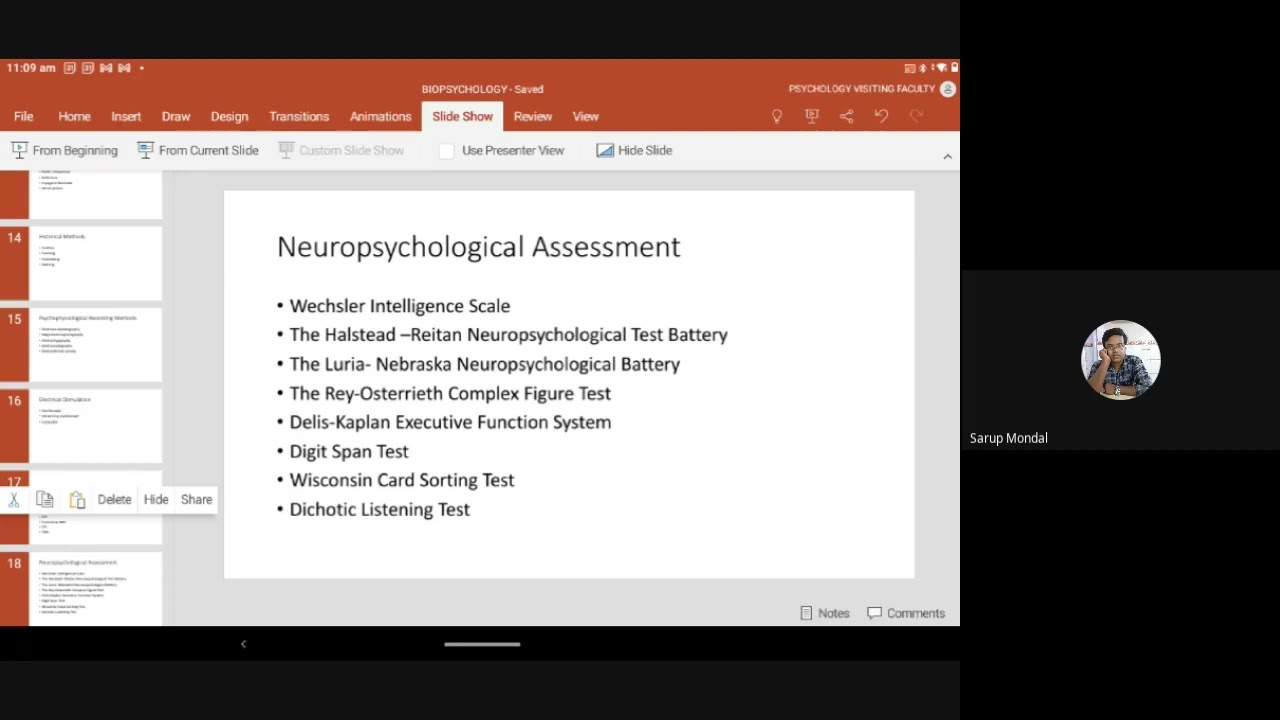Switch to the Draw tab
The width and height of the screenshot is (1280, 720).
(x=176, y=117)
